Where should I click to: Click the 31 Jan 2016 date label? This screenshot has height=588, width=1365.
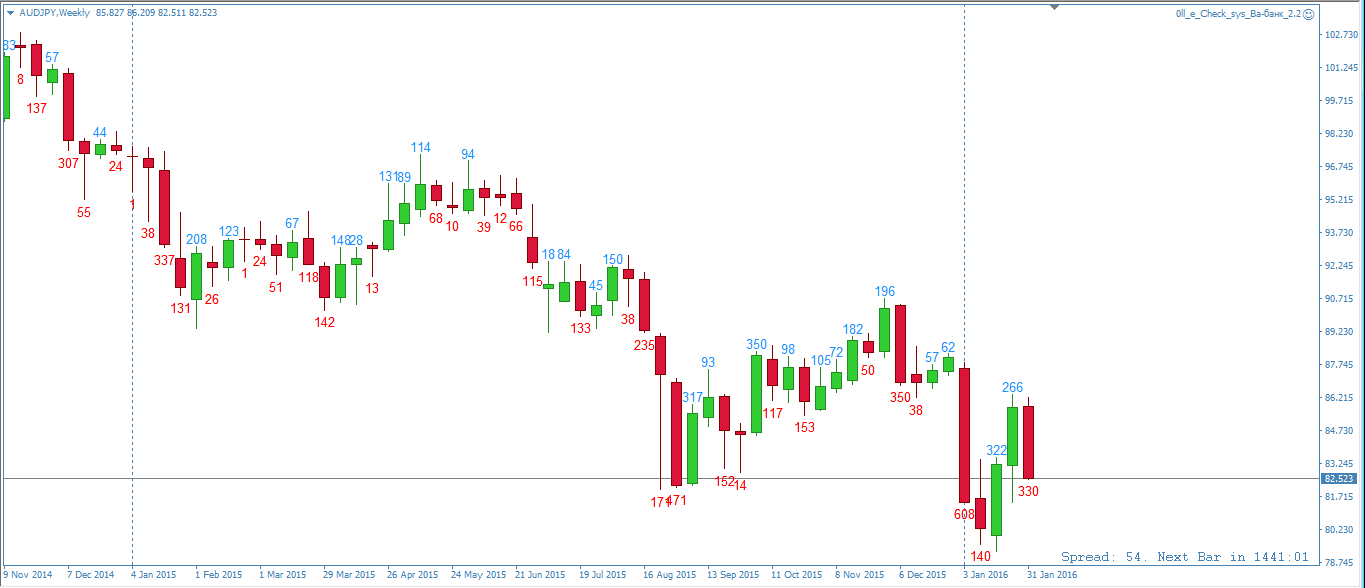pos(1053,575)
